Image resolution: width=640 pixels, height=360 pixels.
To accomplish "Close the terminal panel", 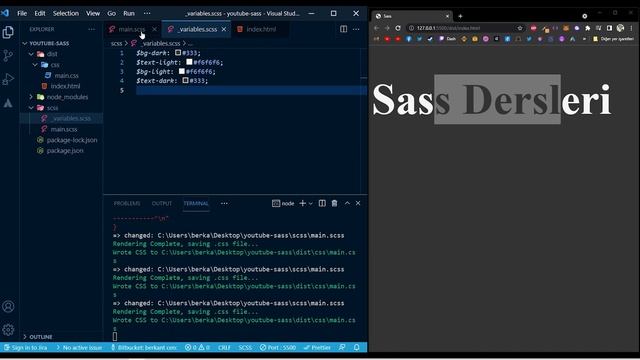I will 358,203.
